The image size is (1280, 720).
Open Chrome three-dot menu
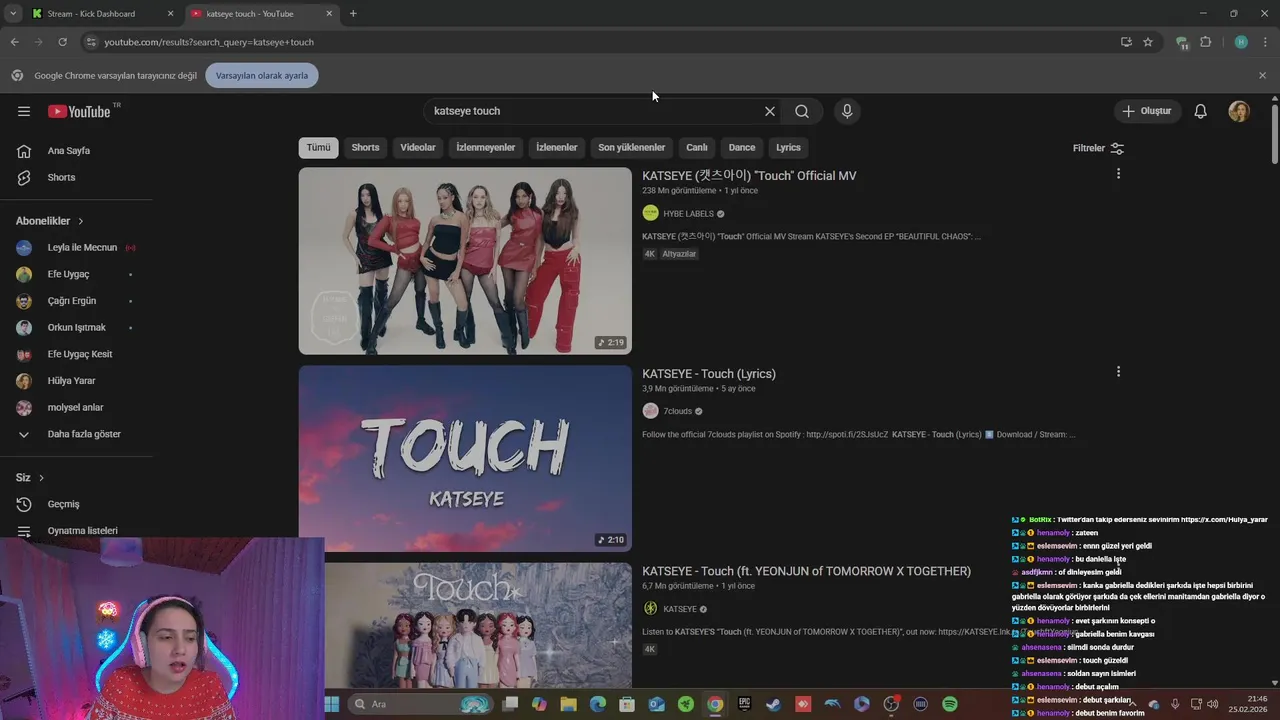coord(1265,42)
